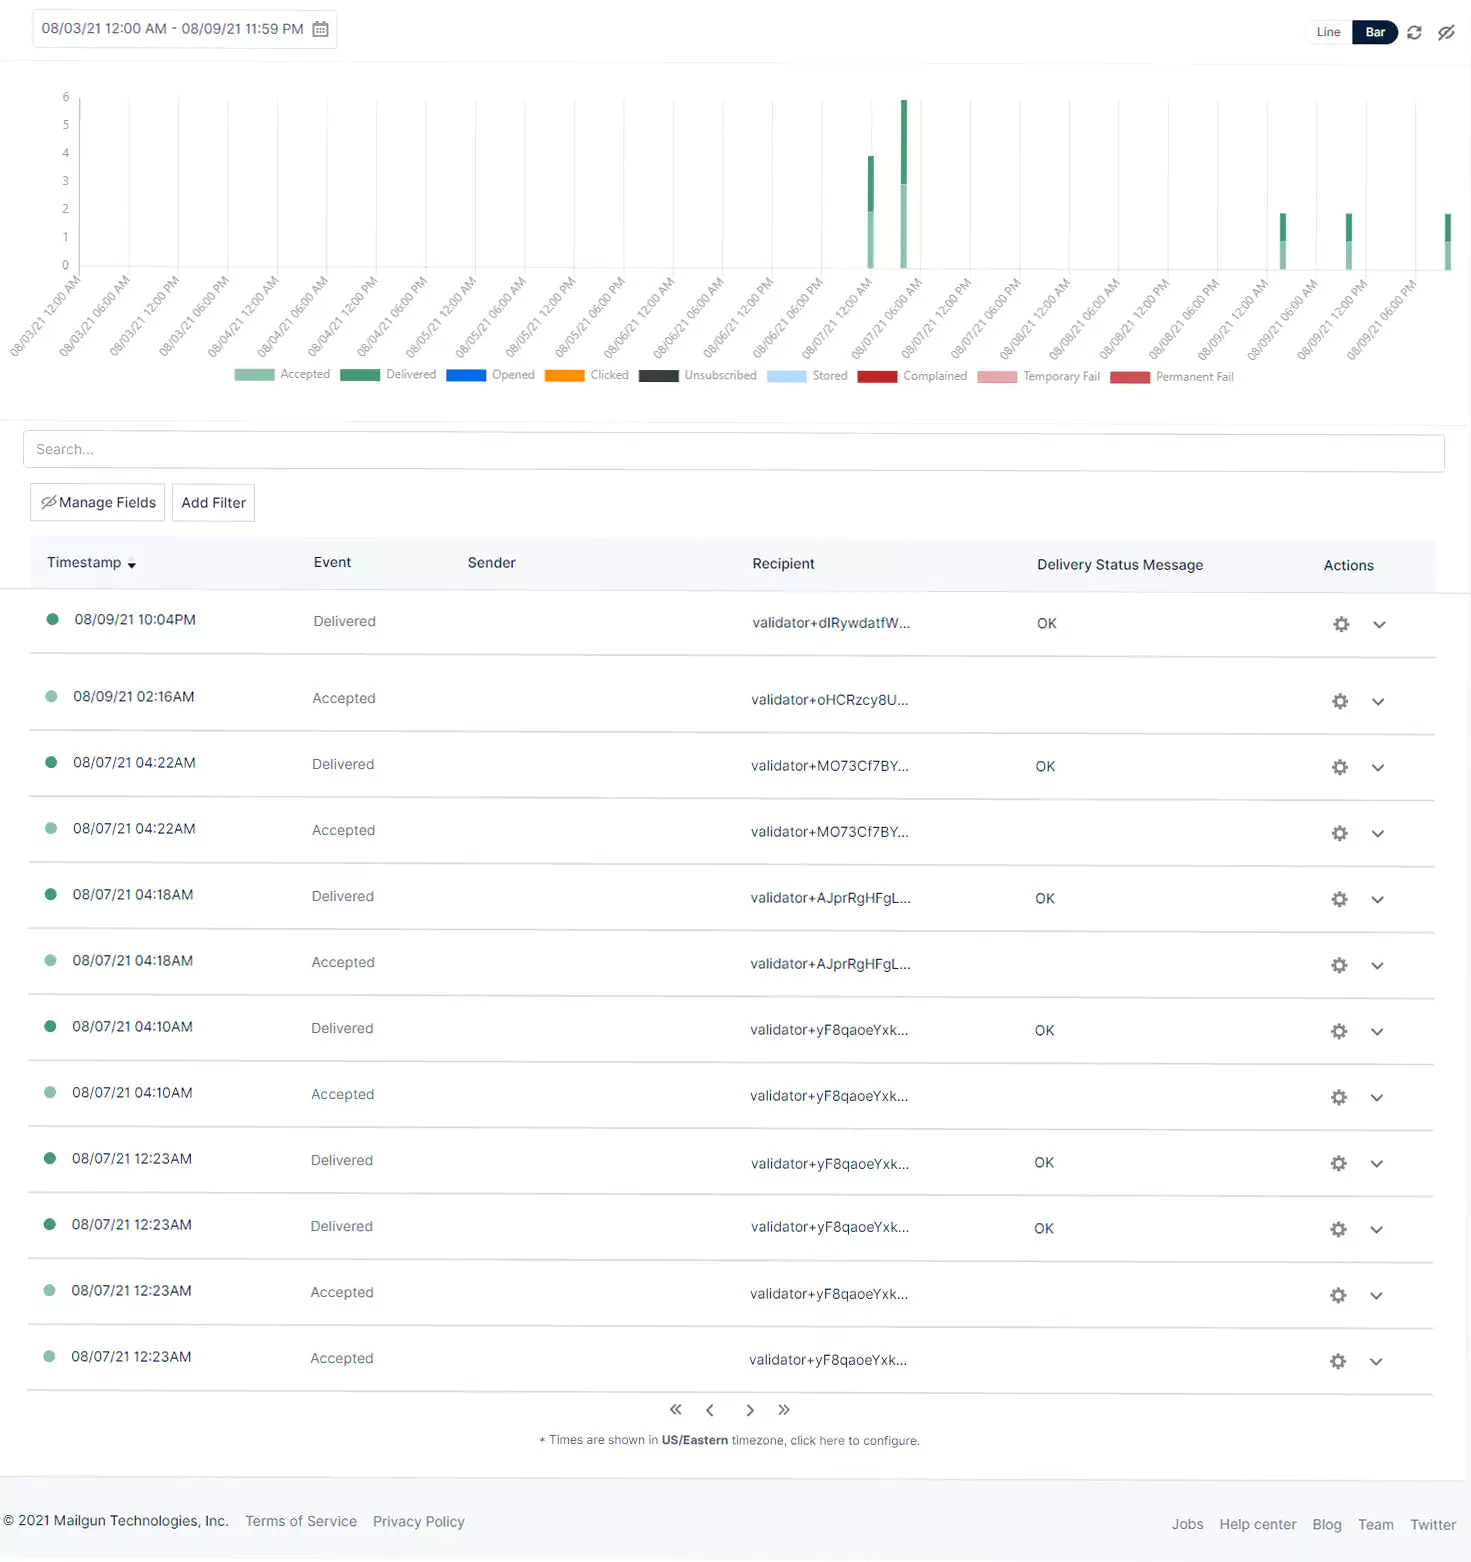Click the date range 08/03/21 - 08/09/21 field
Image resolution: width=1471 pixels, height=1562 pixels.
185,29
